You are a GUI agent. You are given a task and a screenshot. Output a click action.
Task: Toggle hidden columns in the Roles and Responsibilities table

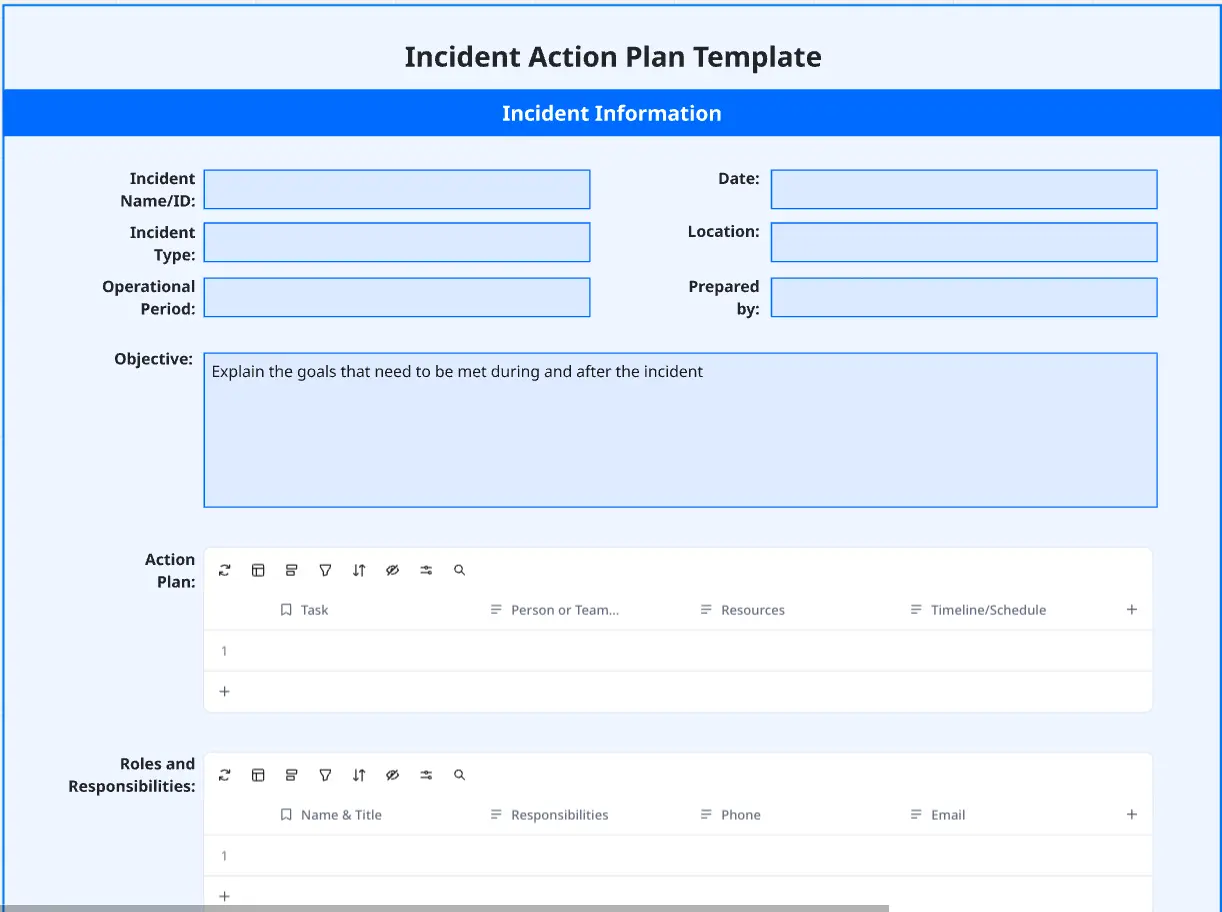[x=392, y=774]
